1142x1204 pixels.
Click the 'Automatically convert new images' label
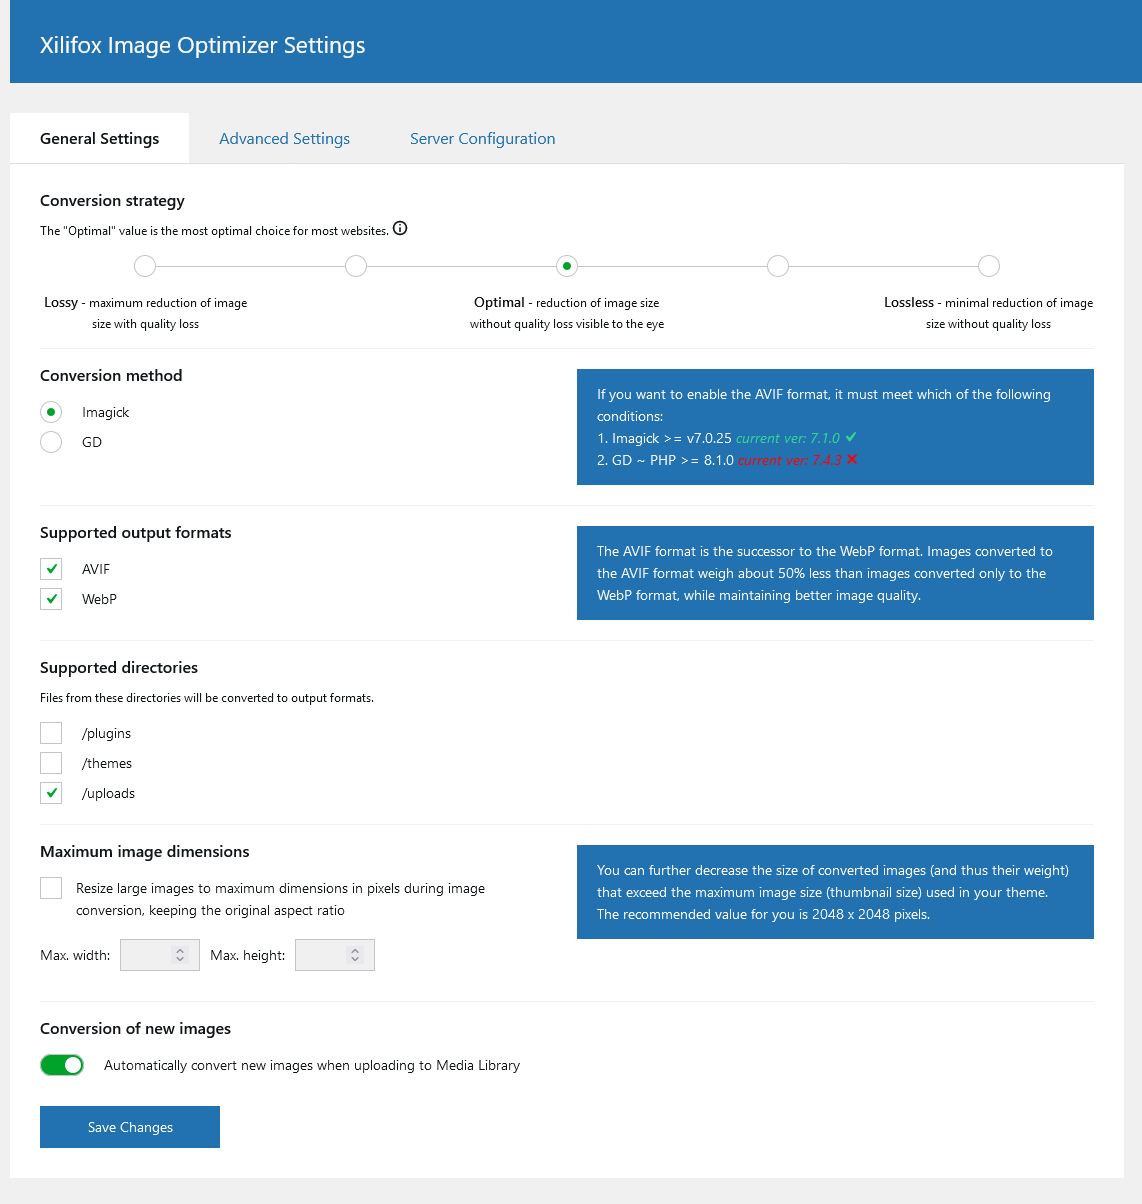point(312,1065)
